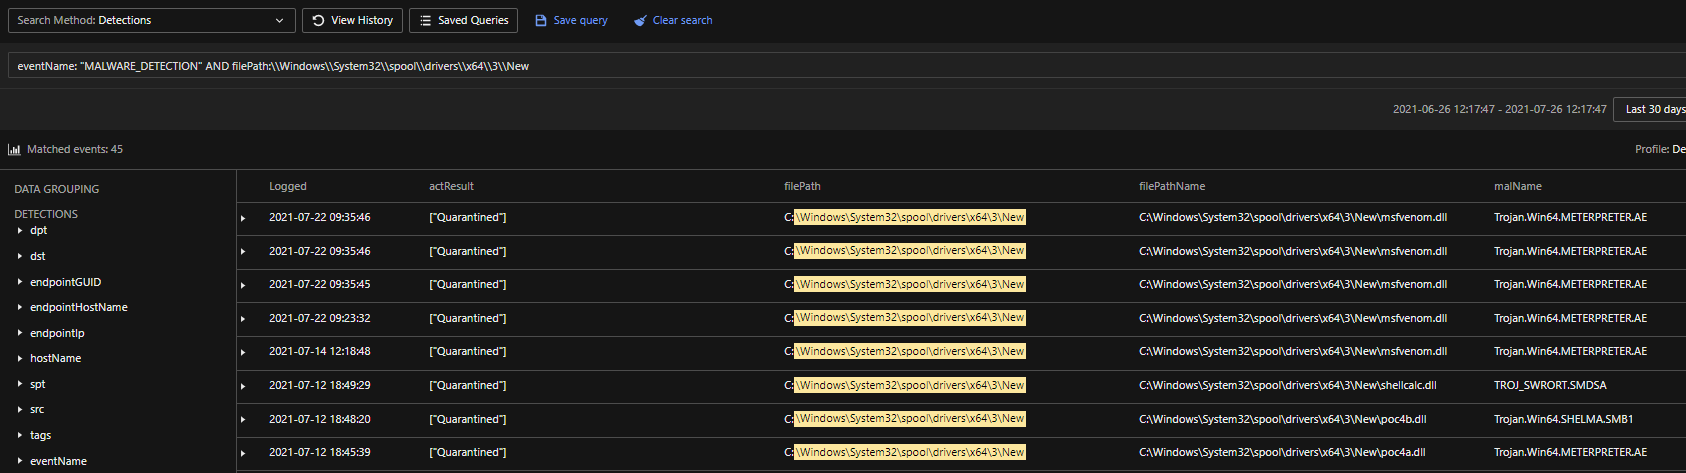Image resolution: width=1686 pixels, height=473 pixels.
Task: Expand the tags grouping
Action: click(20, 435)
